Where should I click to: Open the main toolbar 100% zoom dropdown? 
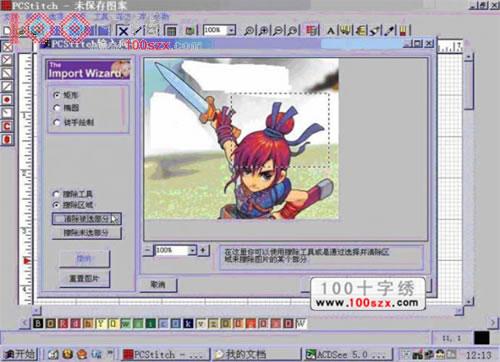pos(232,30)
